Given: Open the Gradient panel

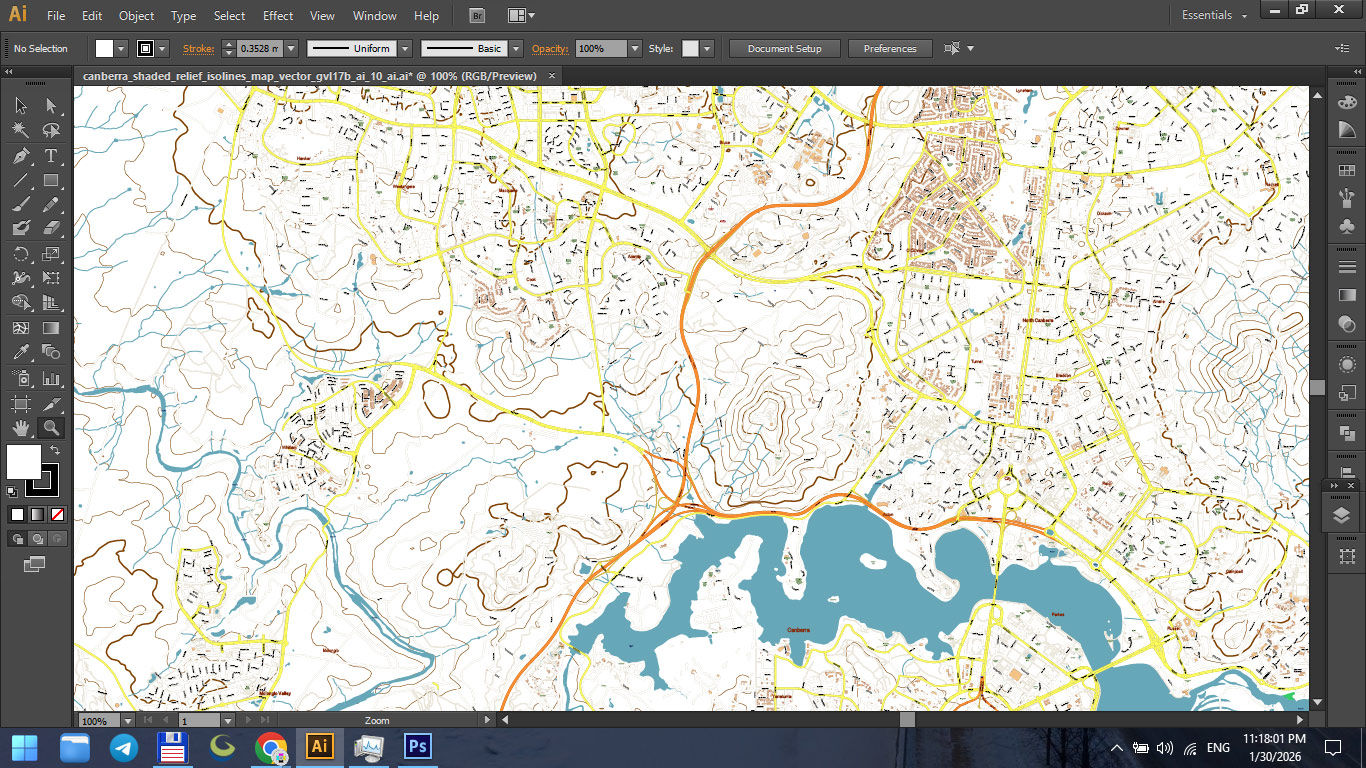Looking at the screenshot, I should (1345, 296).
